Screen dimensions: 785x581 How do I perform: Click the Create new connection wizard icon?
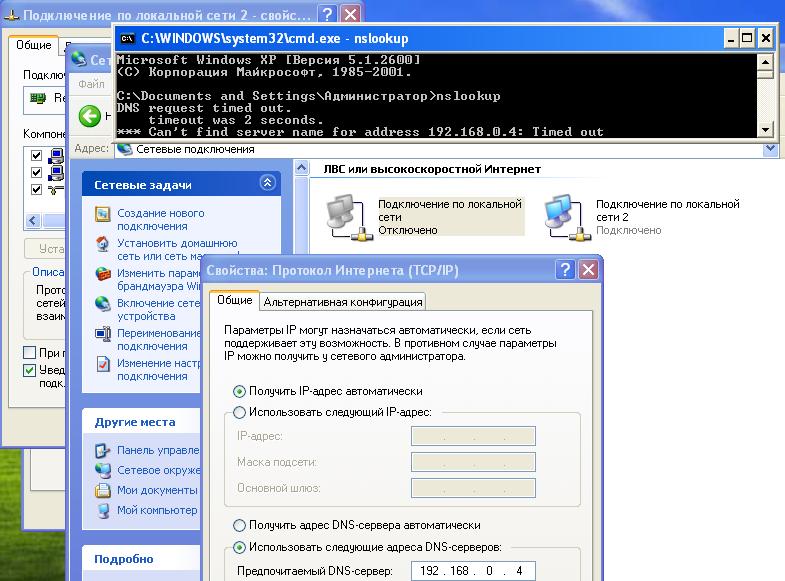[x=103, y=214]
